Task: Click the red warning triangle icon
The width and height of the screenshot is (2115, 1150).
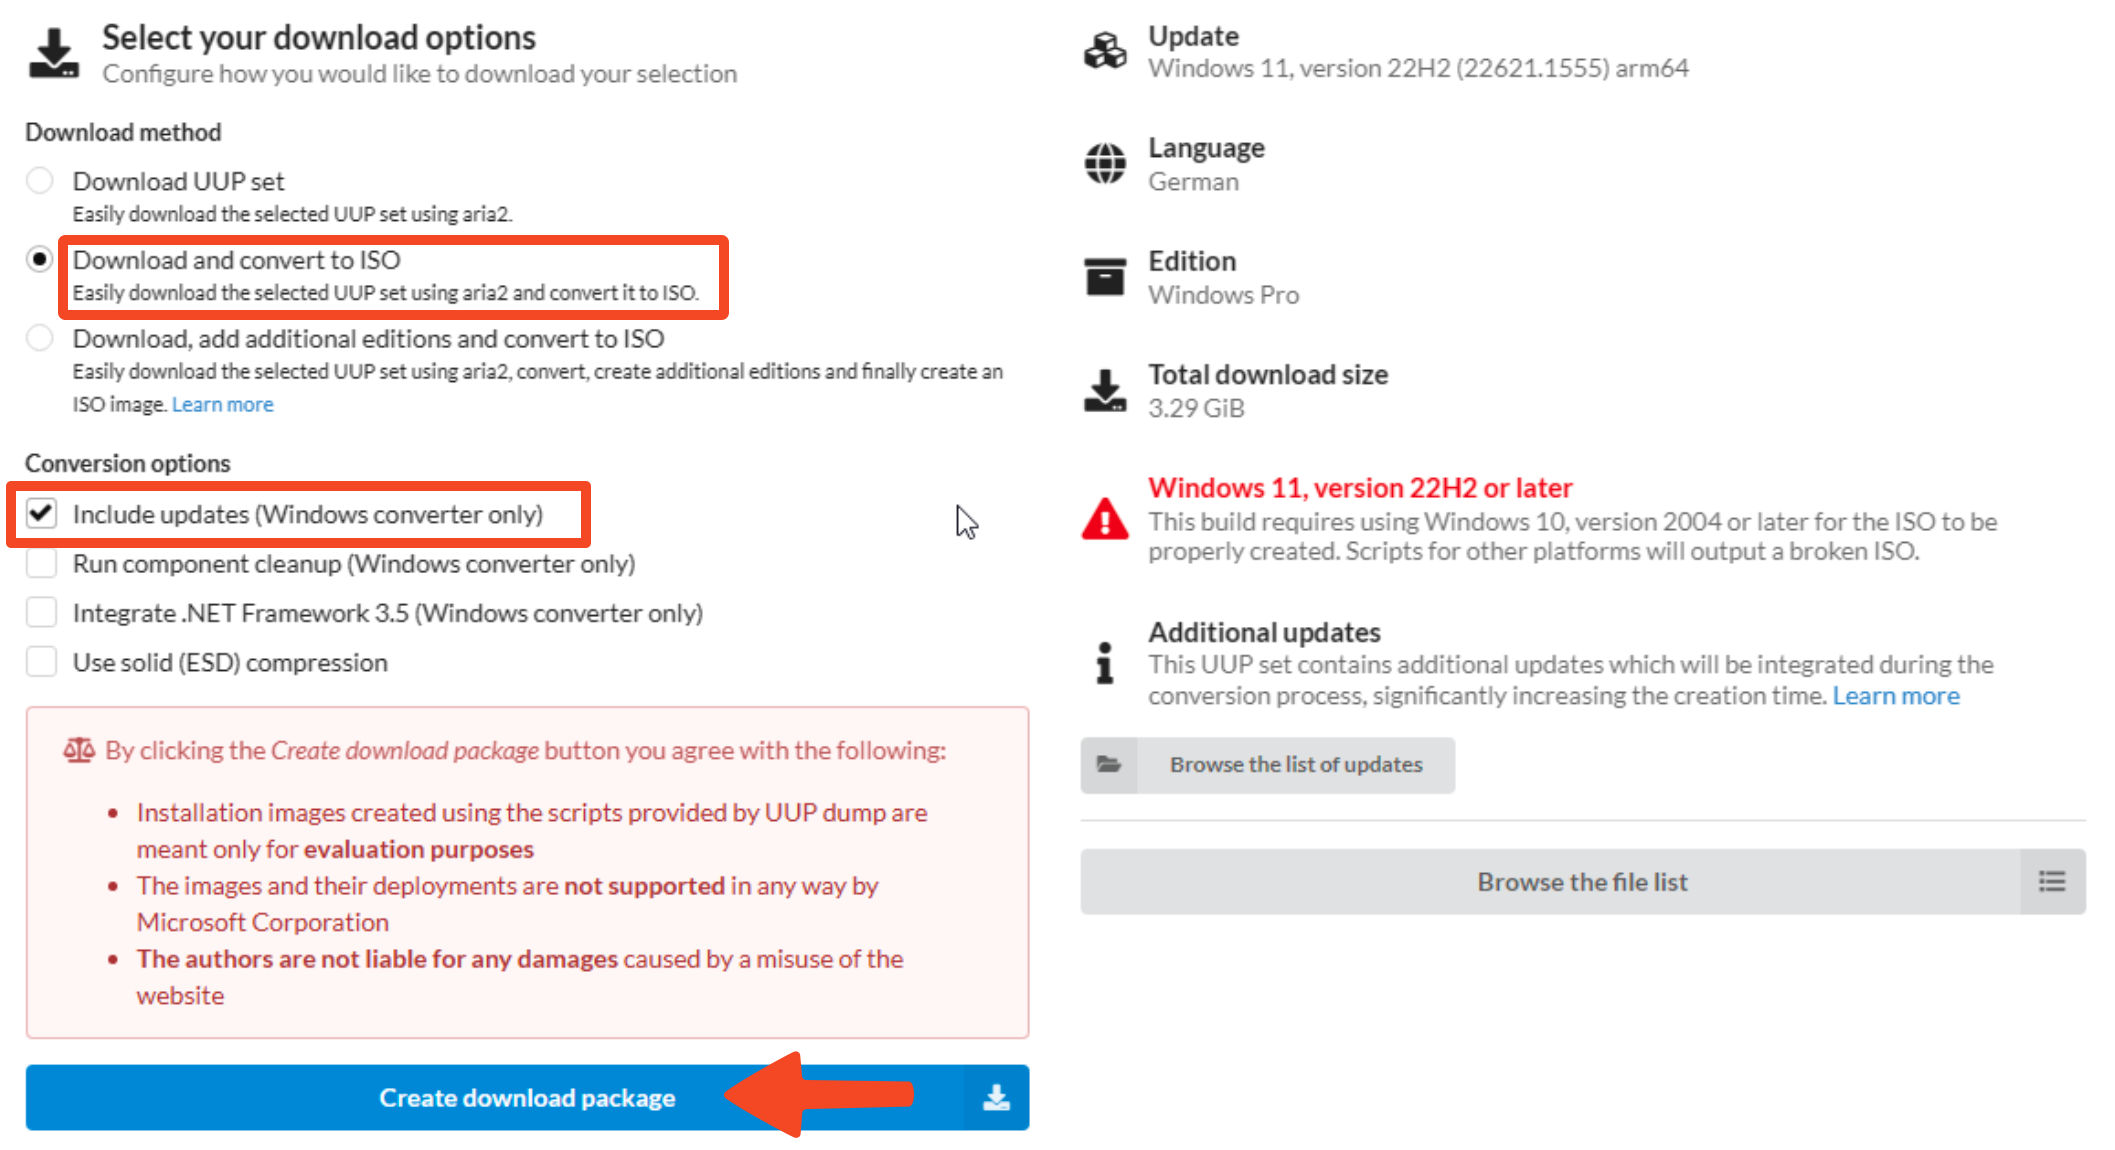Action: coord(1105,519)
